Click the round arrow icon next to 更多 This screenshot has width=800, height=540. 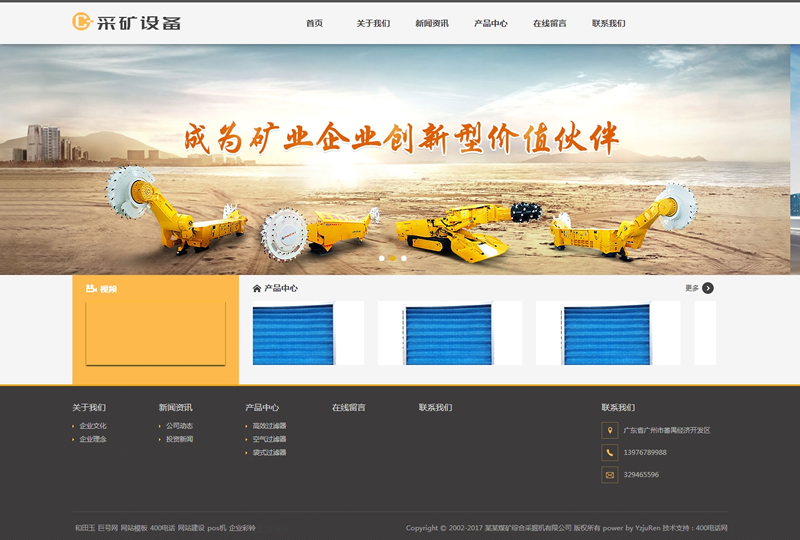click(708, 288)
